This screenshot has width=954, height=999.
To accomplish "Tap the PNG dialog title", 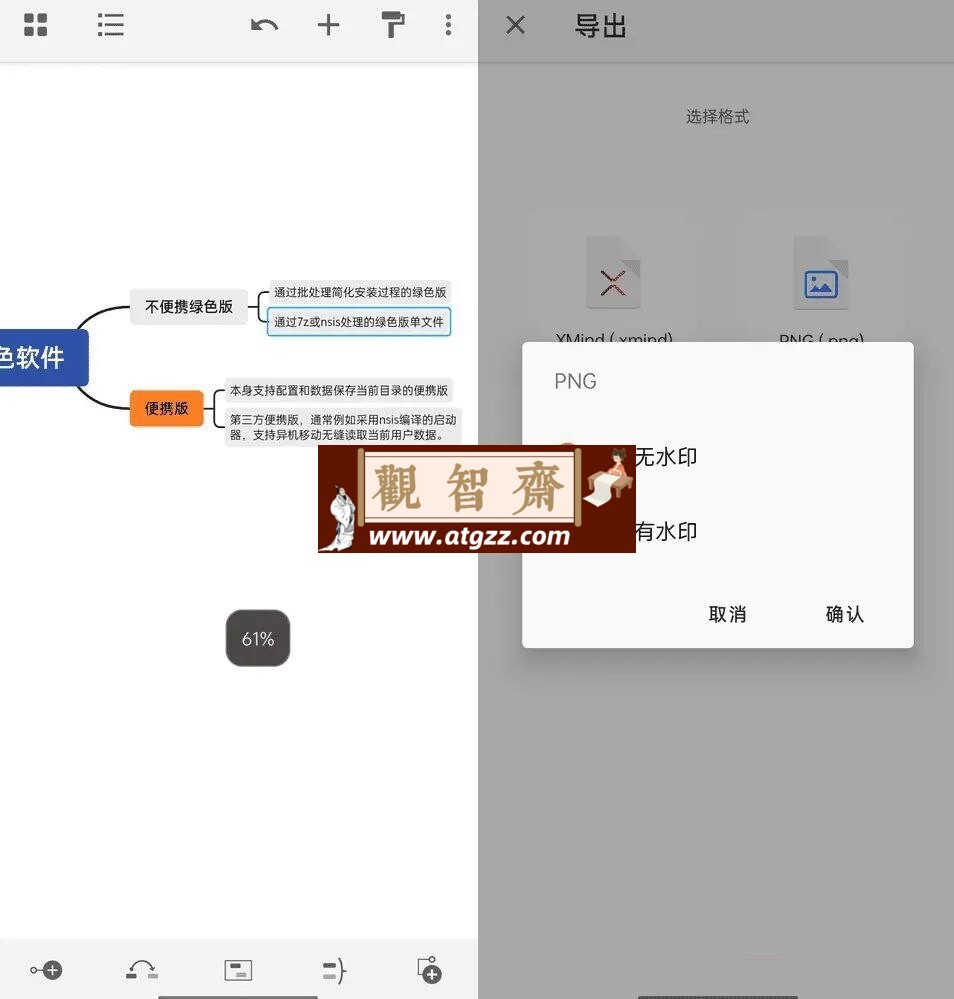I will (x=575, y=381).
